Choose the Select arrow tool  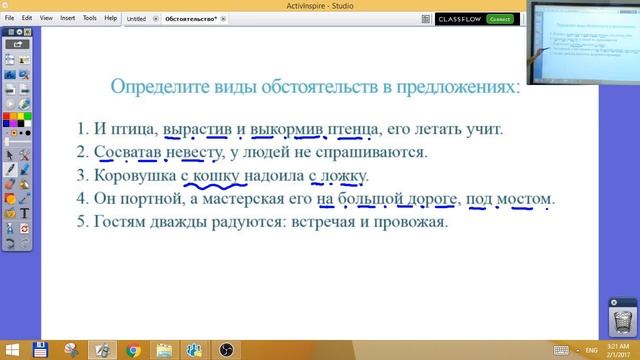[10, 155]
